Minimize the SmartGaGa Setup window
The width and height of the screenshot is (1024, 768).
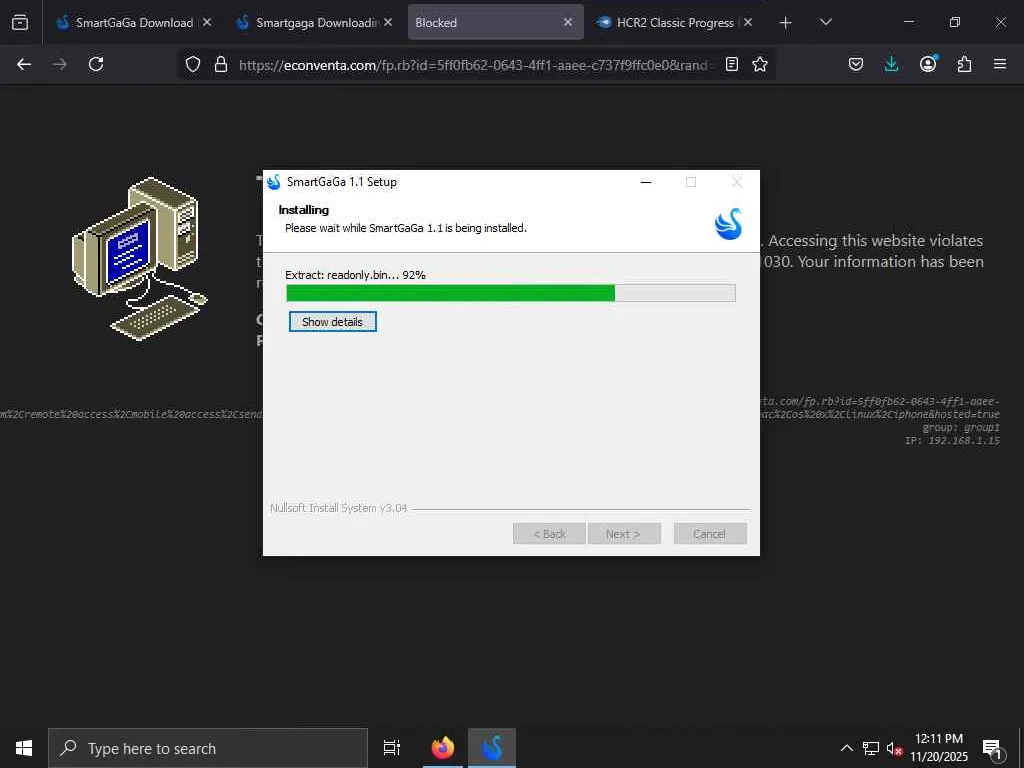click(x=647, y=182)
